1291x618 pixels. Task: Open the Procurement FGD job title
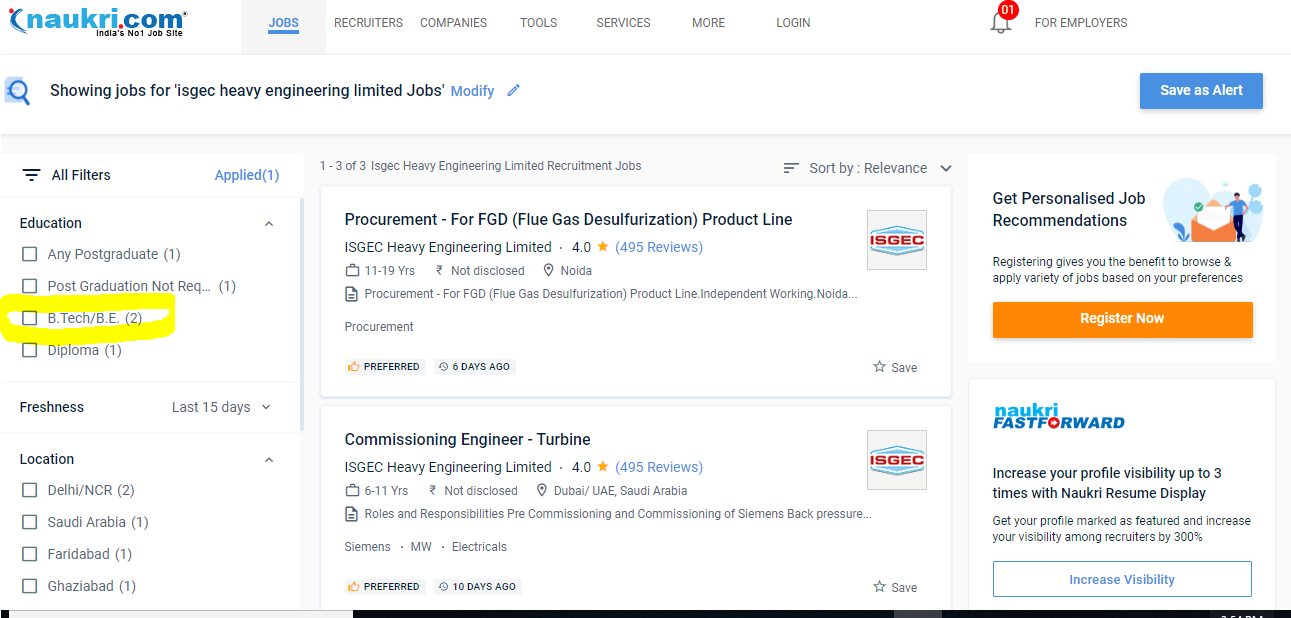click(568, 220)
